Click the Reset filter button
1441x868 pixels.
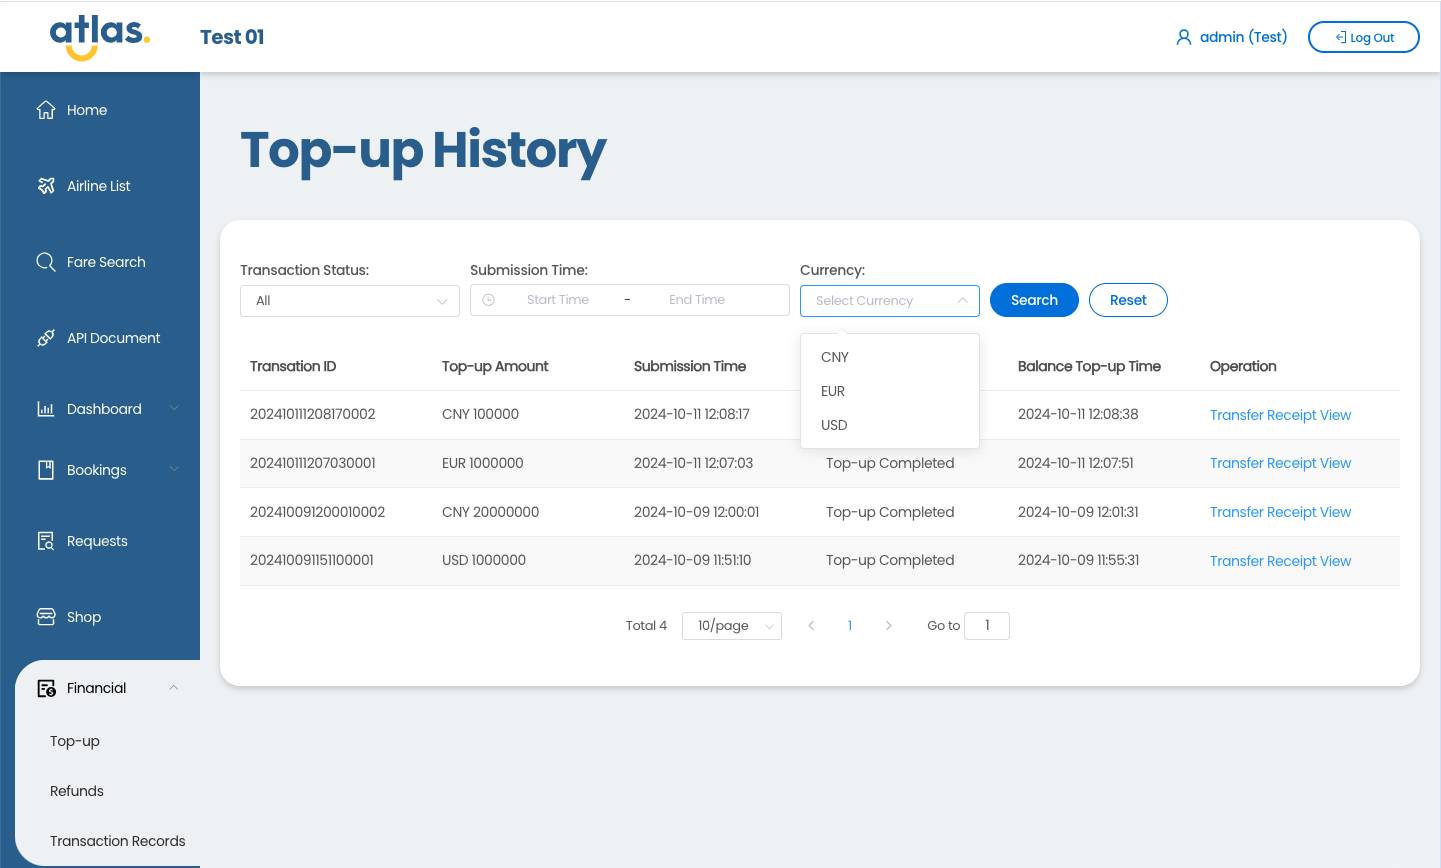(x=1127, y=300)
